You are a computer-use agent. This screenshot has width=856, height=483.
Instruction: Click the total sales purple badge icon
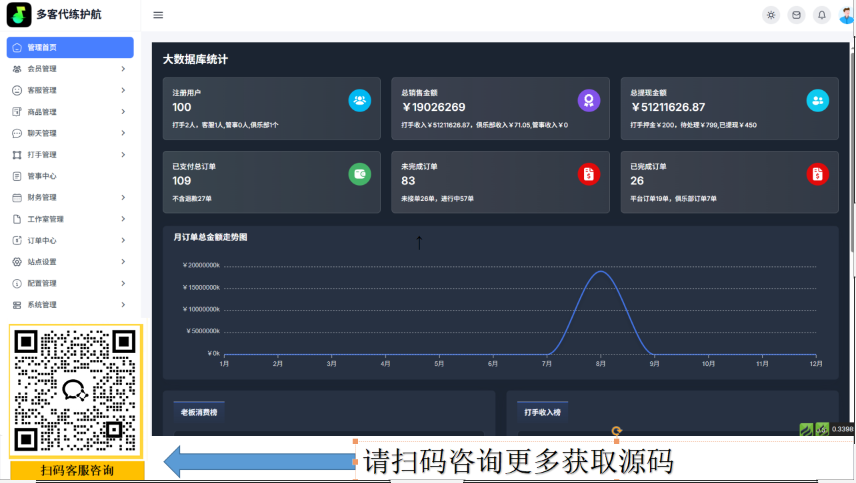tap(588, 100)
